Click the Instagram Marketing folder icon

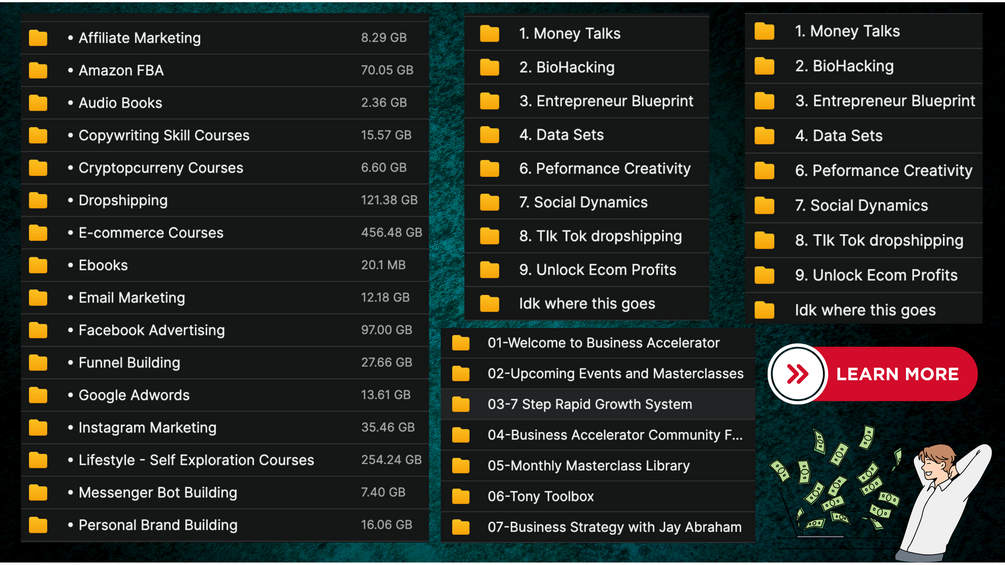(38, 427)
